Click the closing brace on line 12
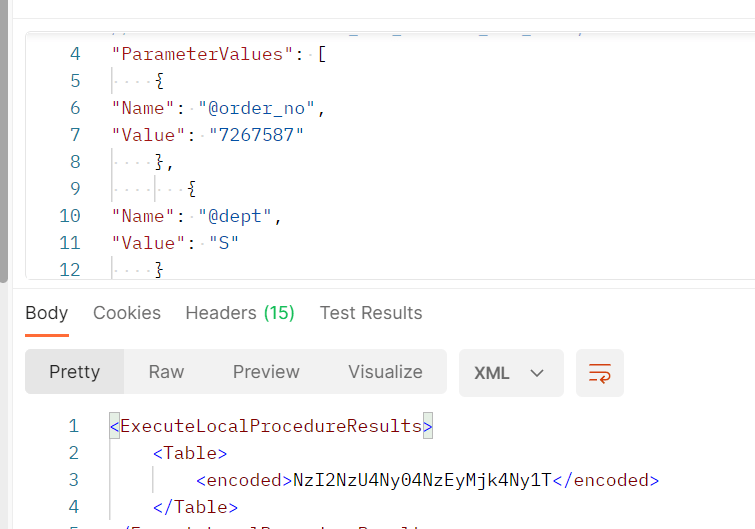755x529 pixels. coord(159,270)
